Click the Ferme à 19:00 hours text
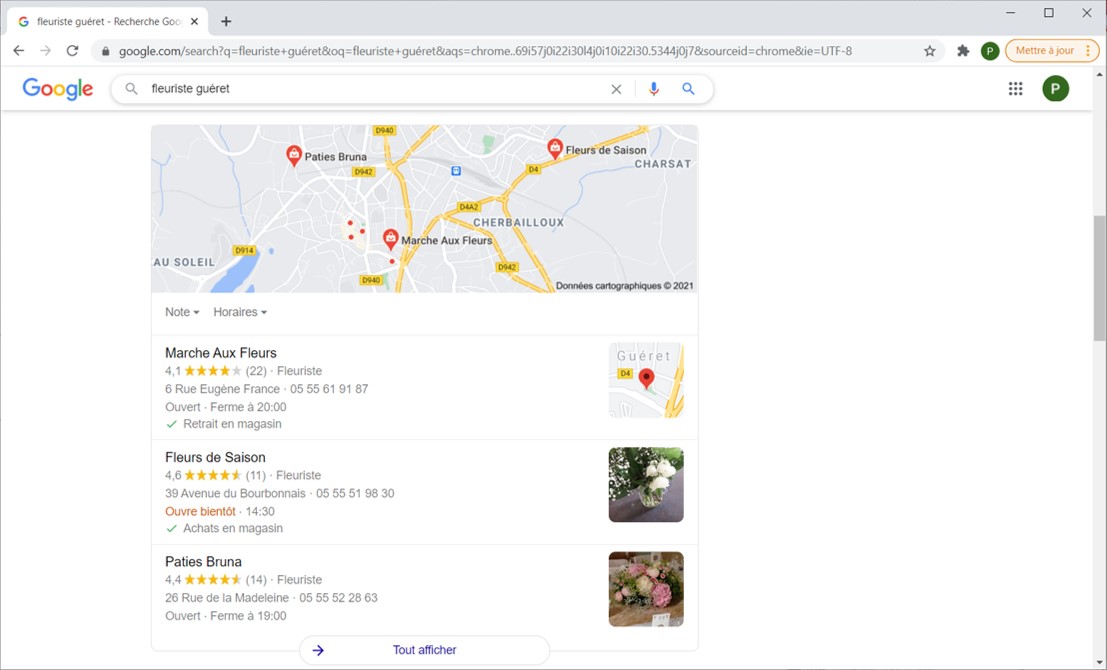This screenshot has width=1107, height=670. click(249, 616)
